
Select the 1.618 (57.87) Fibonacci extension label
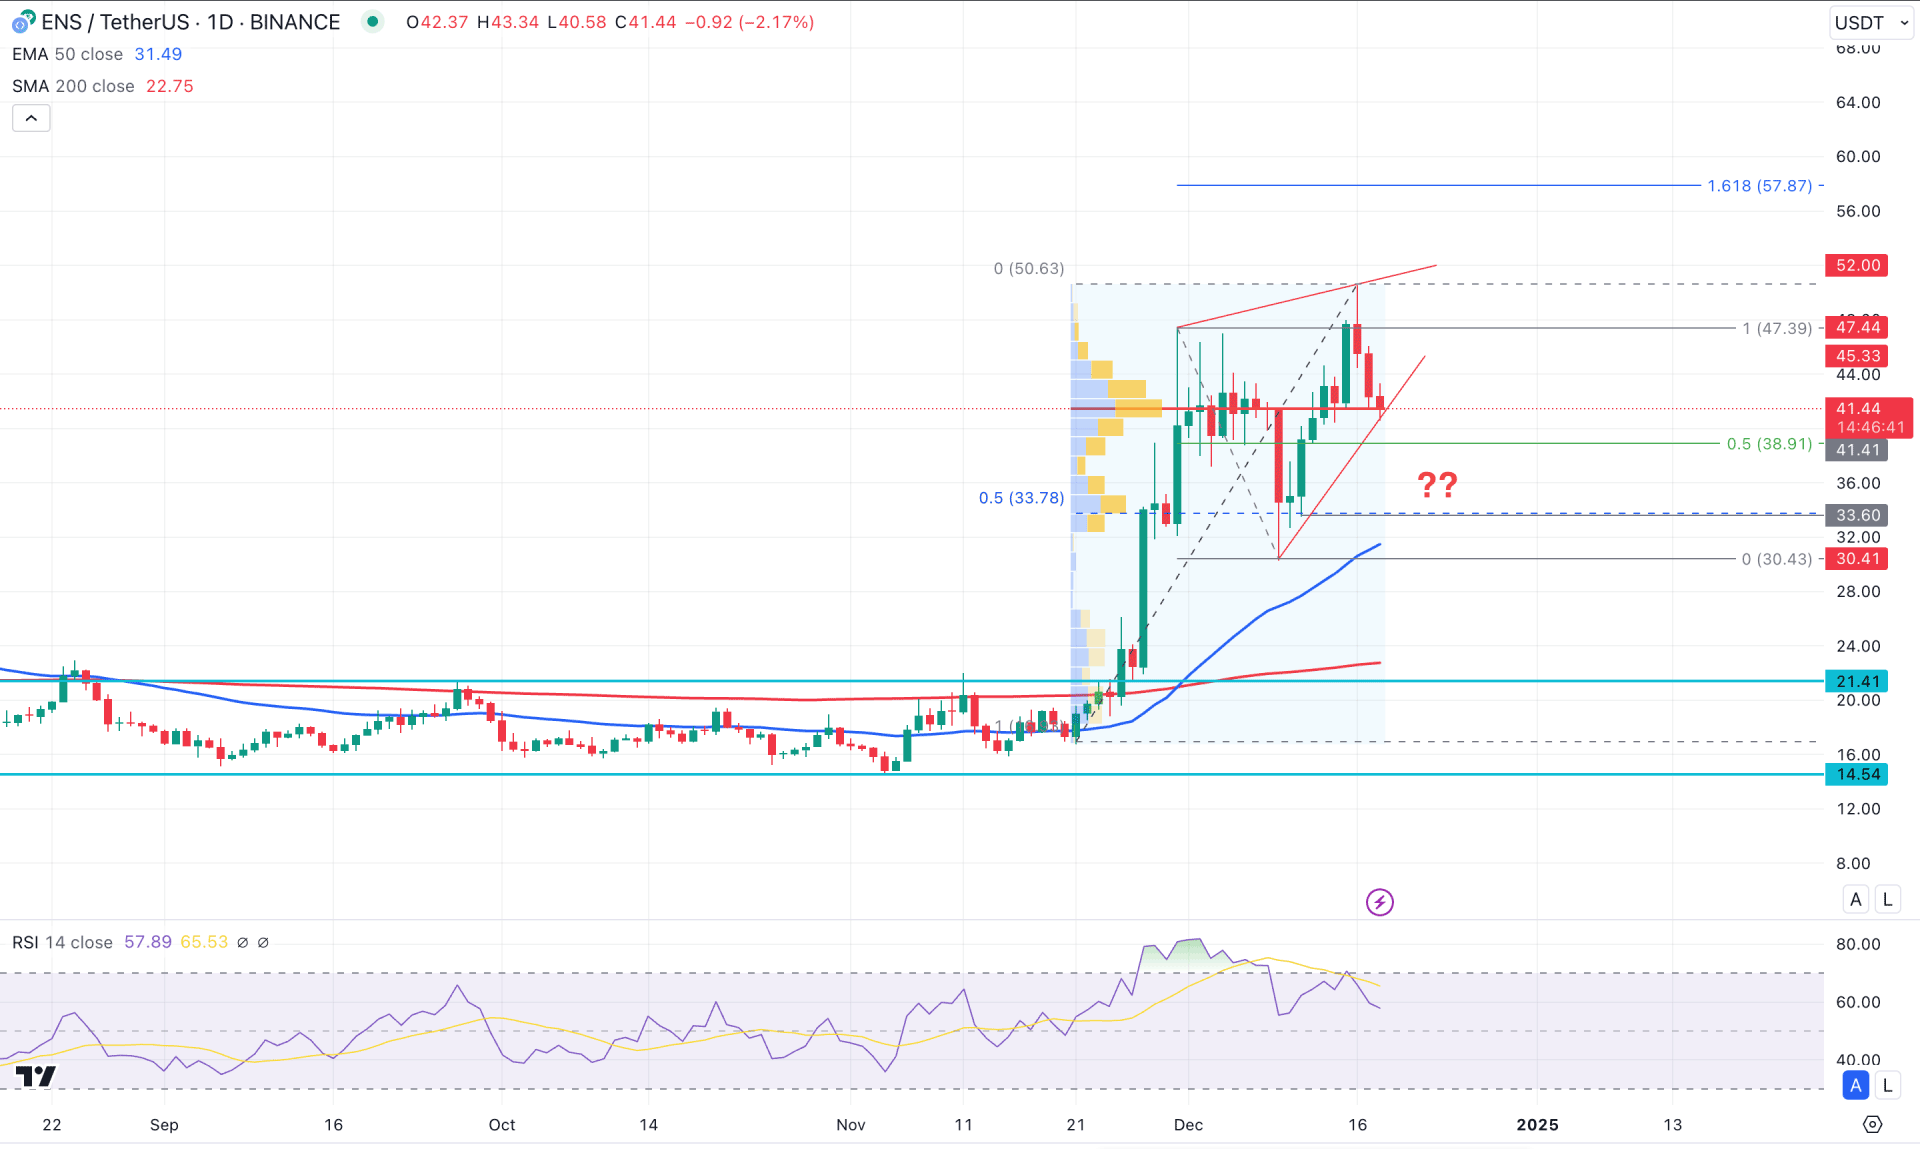[x=1759, y=186]
